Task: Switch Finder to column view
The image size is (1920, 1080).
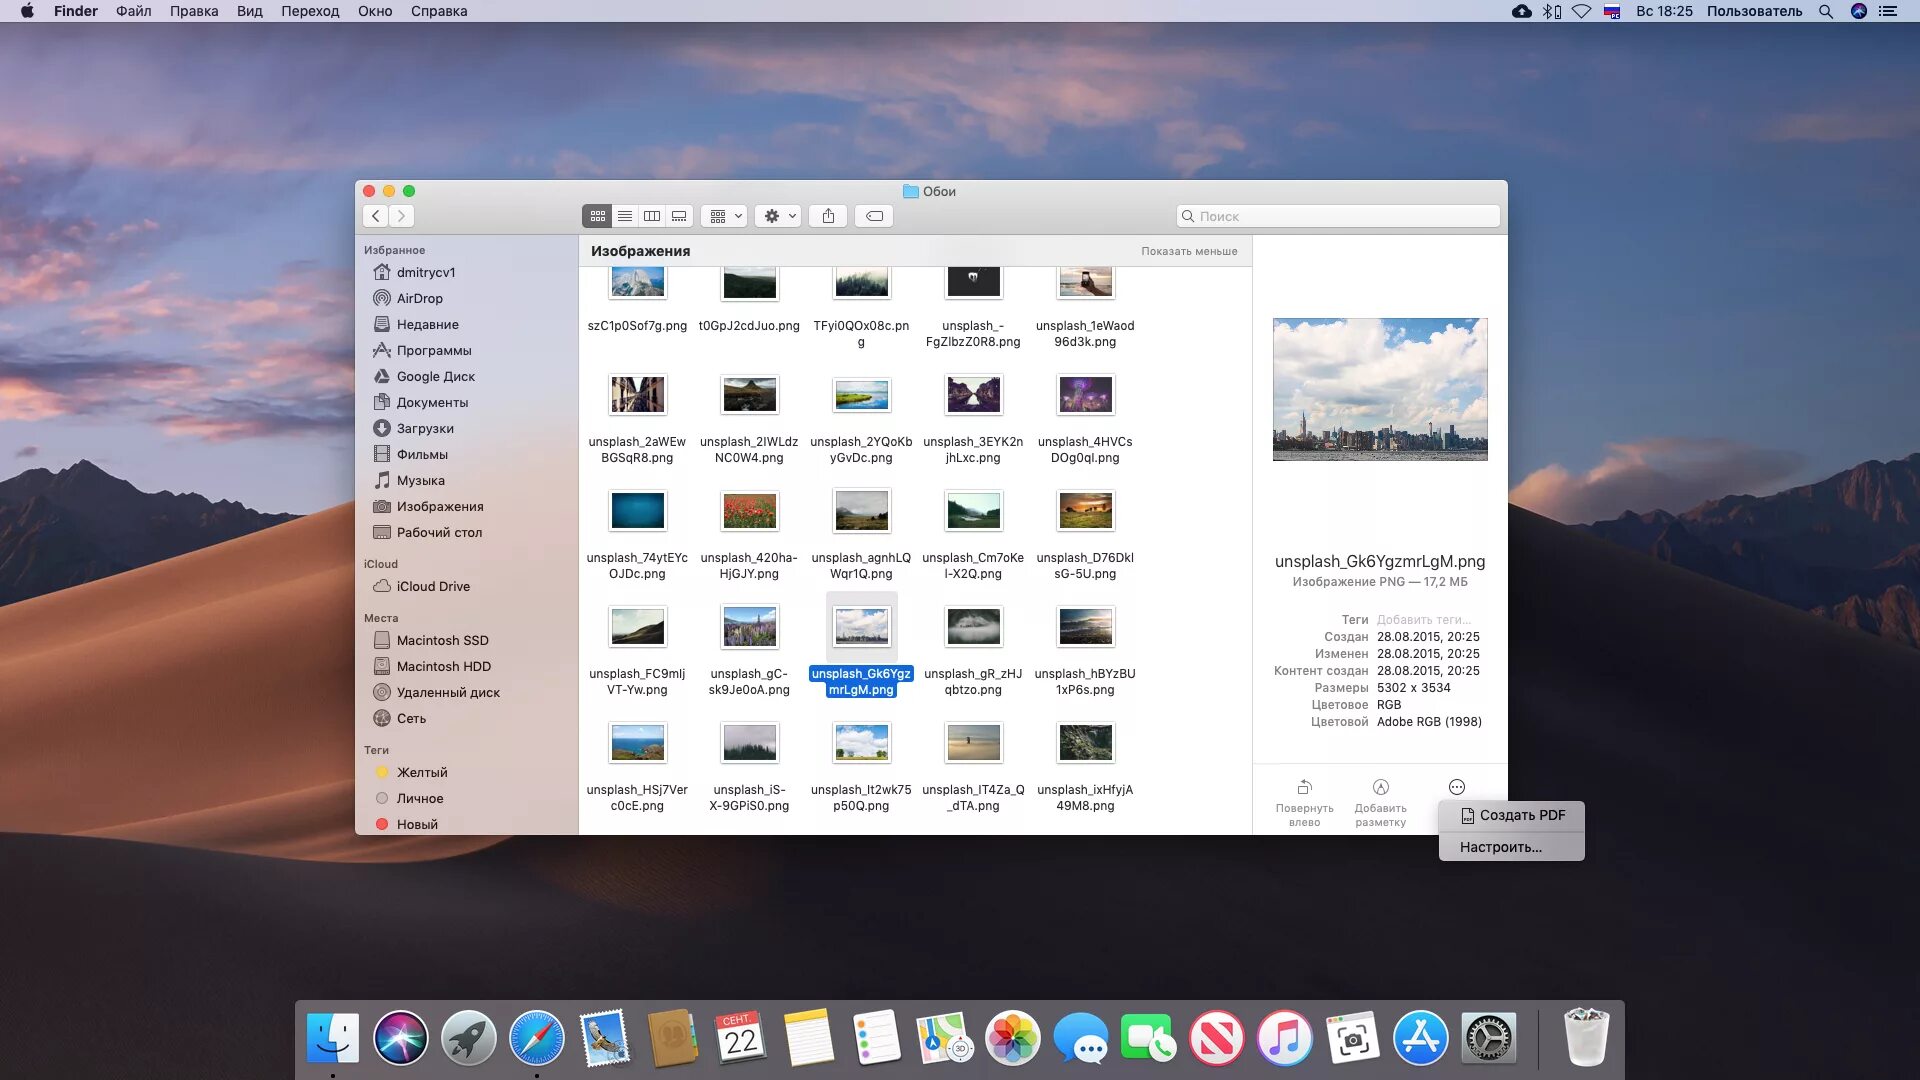Action: (x=652, y=216)
